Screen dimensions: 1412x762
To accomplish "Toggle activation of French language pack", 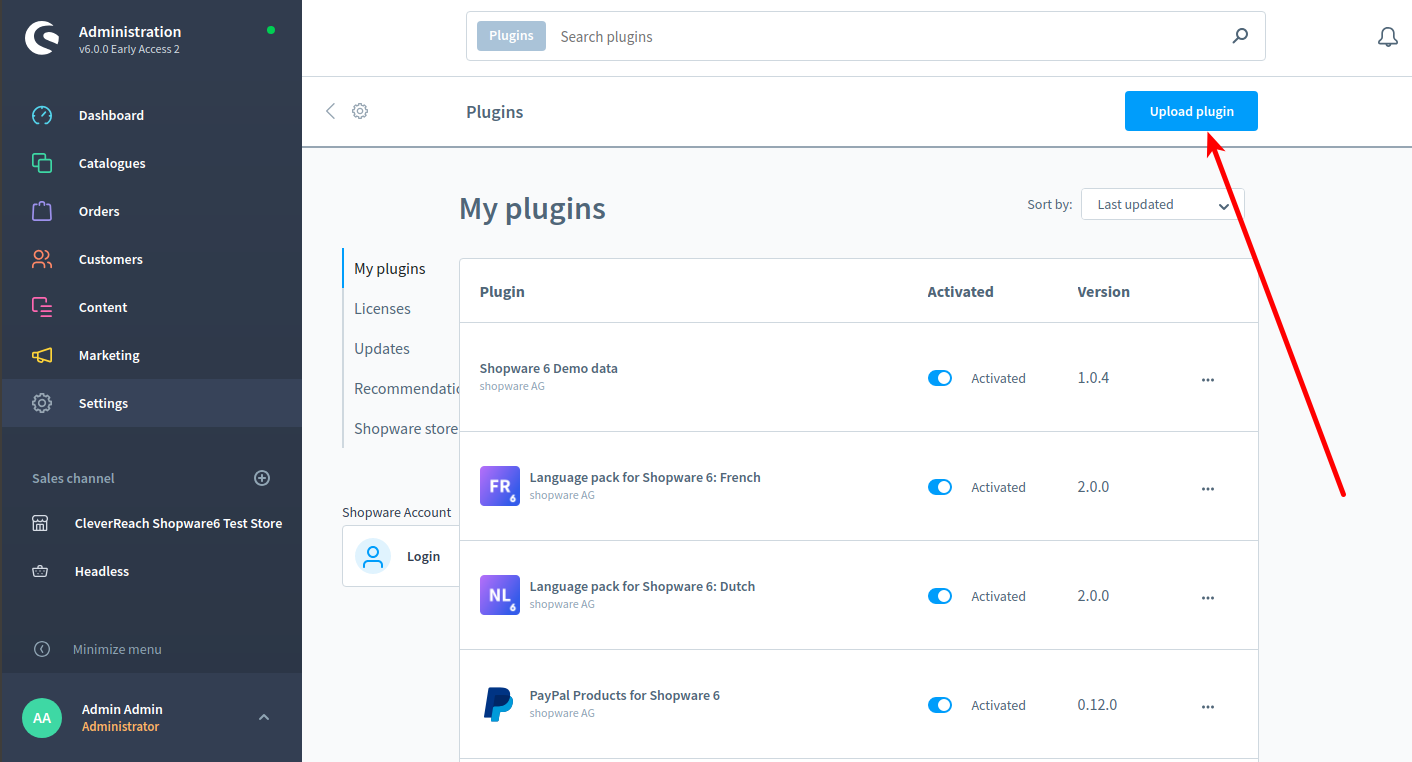I will [940, 487].
